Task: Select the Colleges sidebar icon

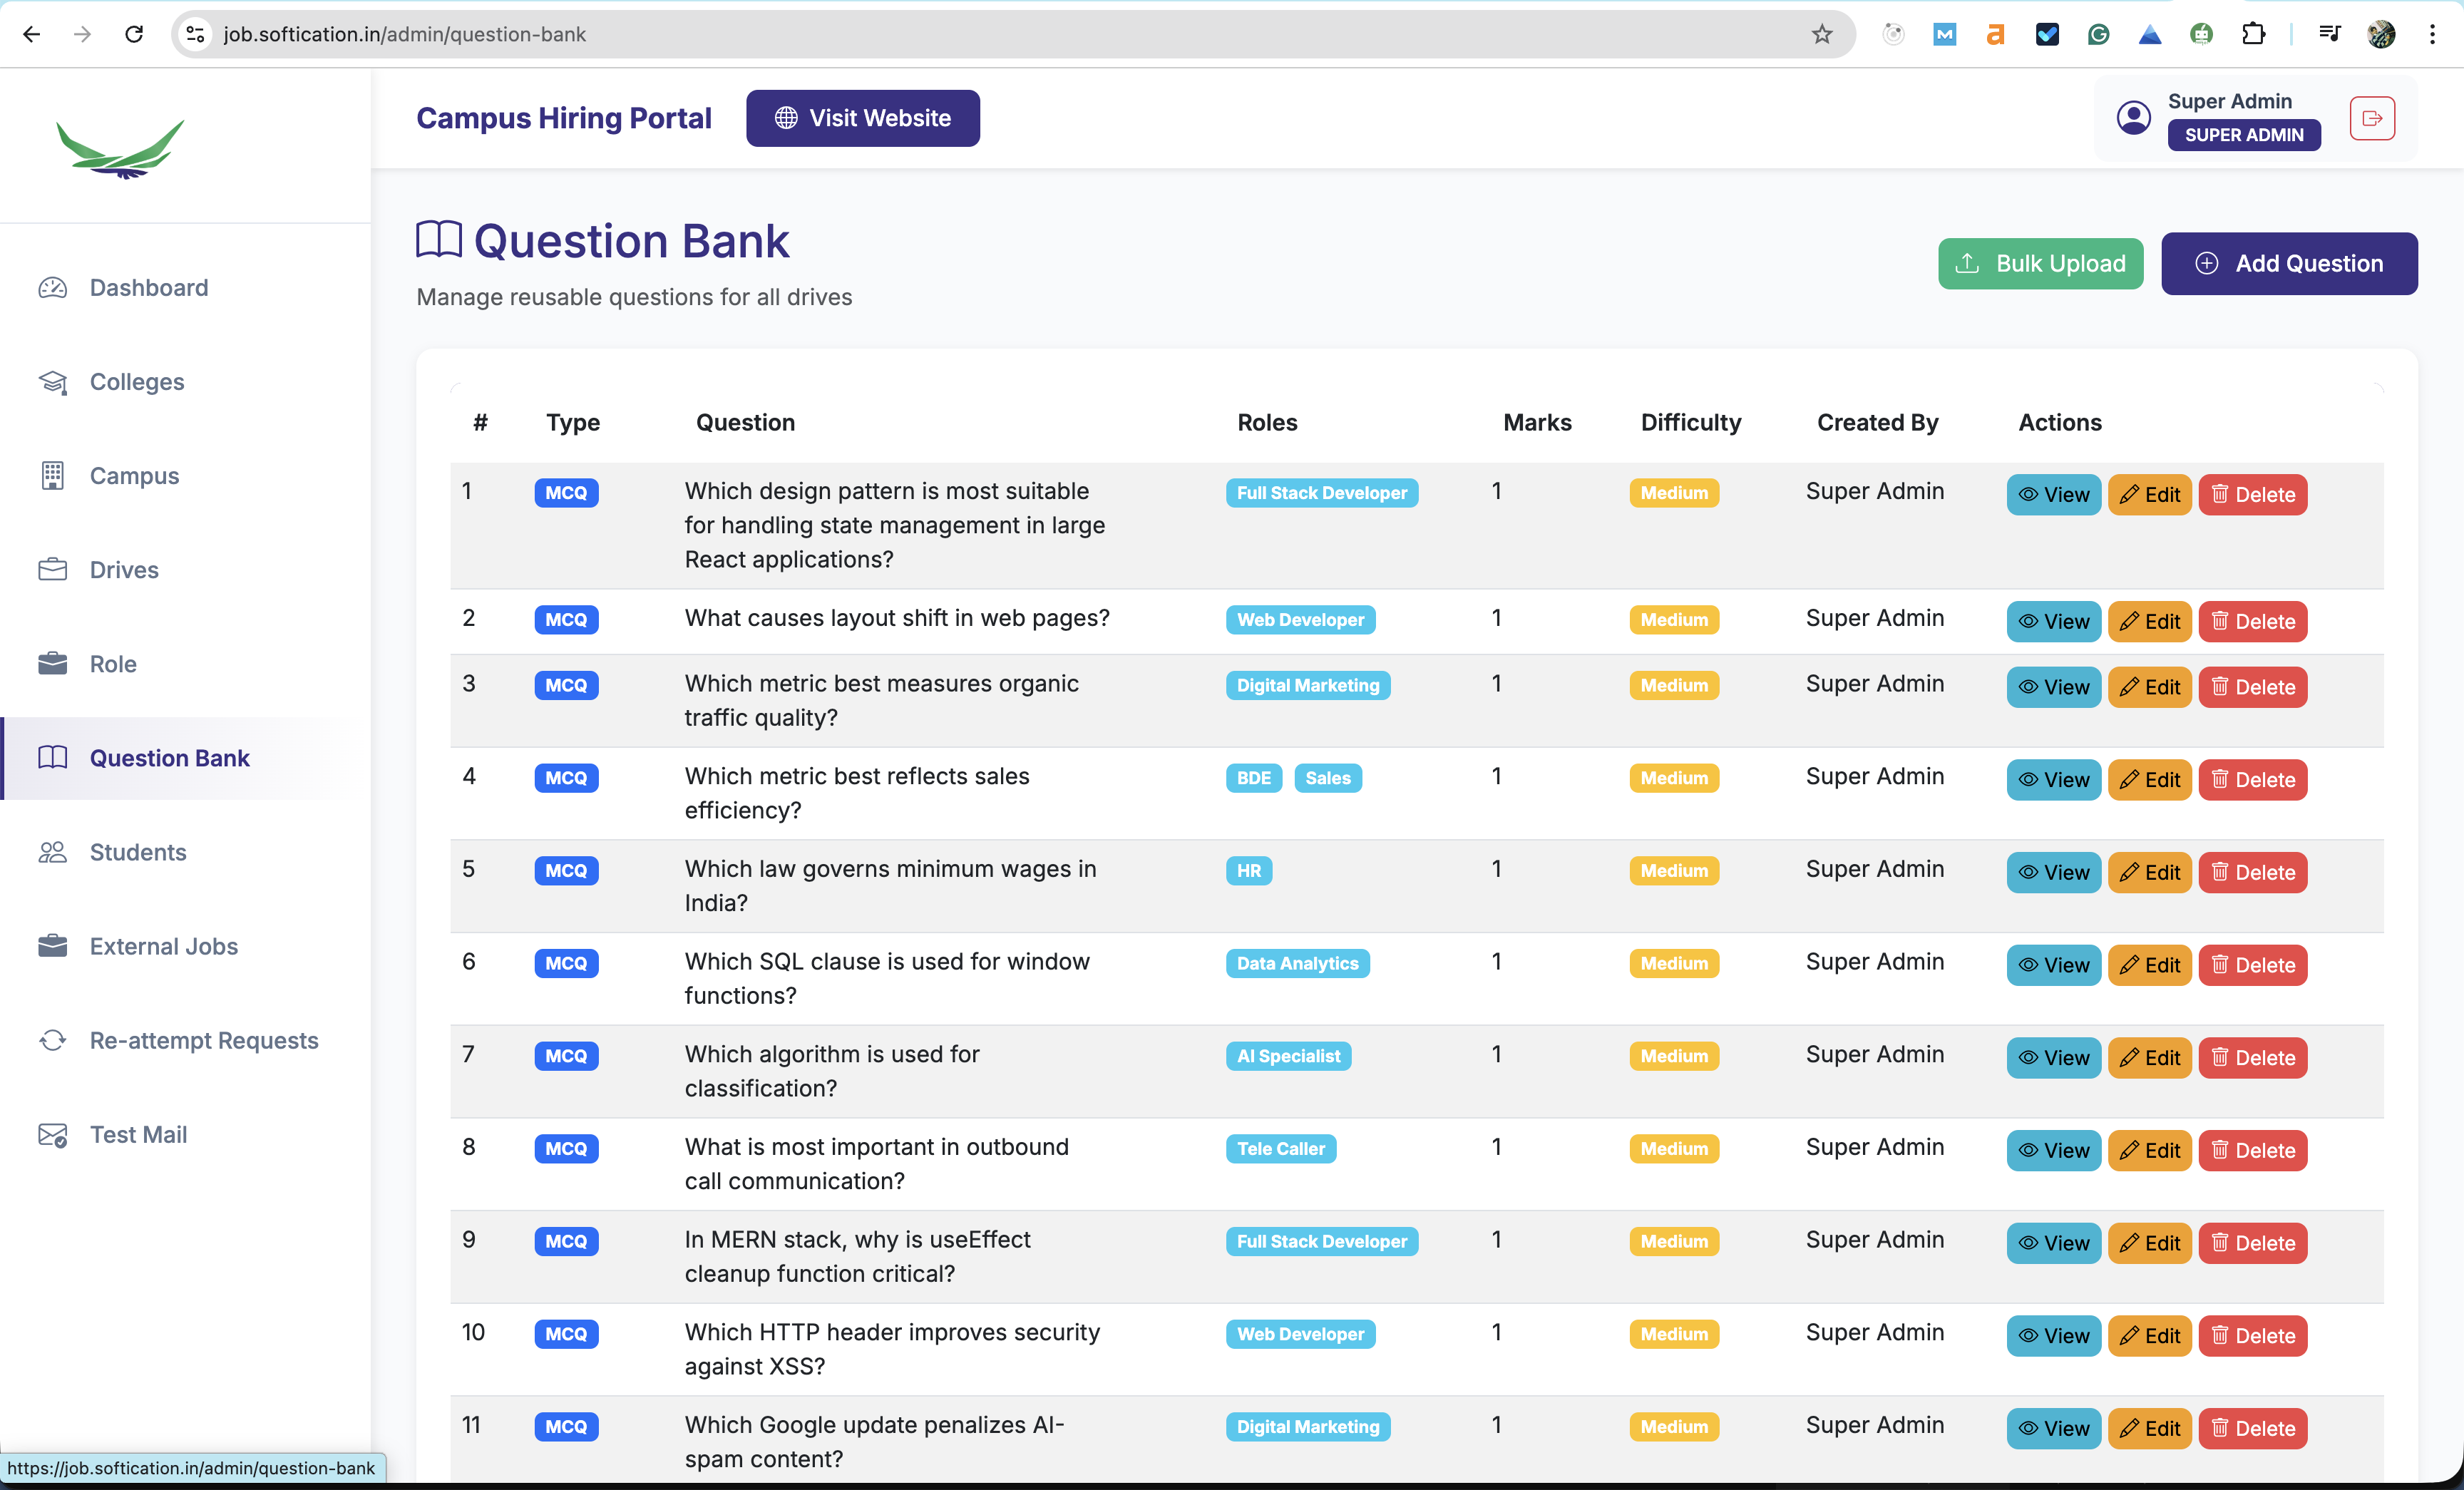Action: 52,381
